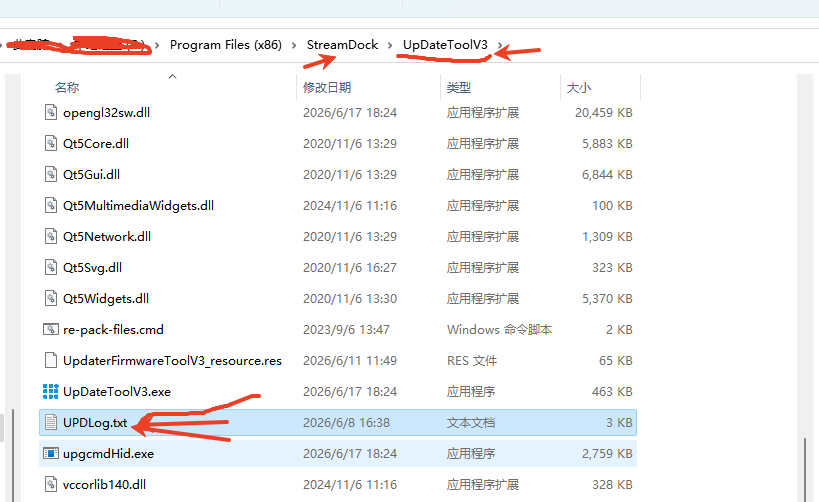
Task: Click the upgcmdHid.exe application icon
Action: click(51, 453)
